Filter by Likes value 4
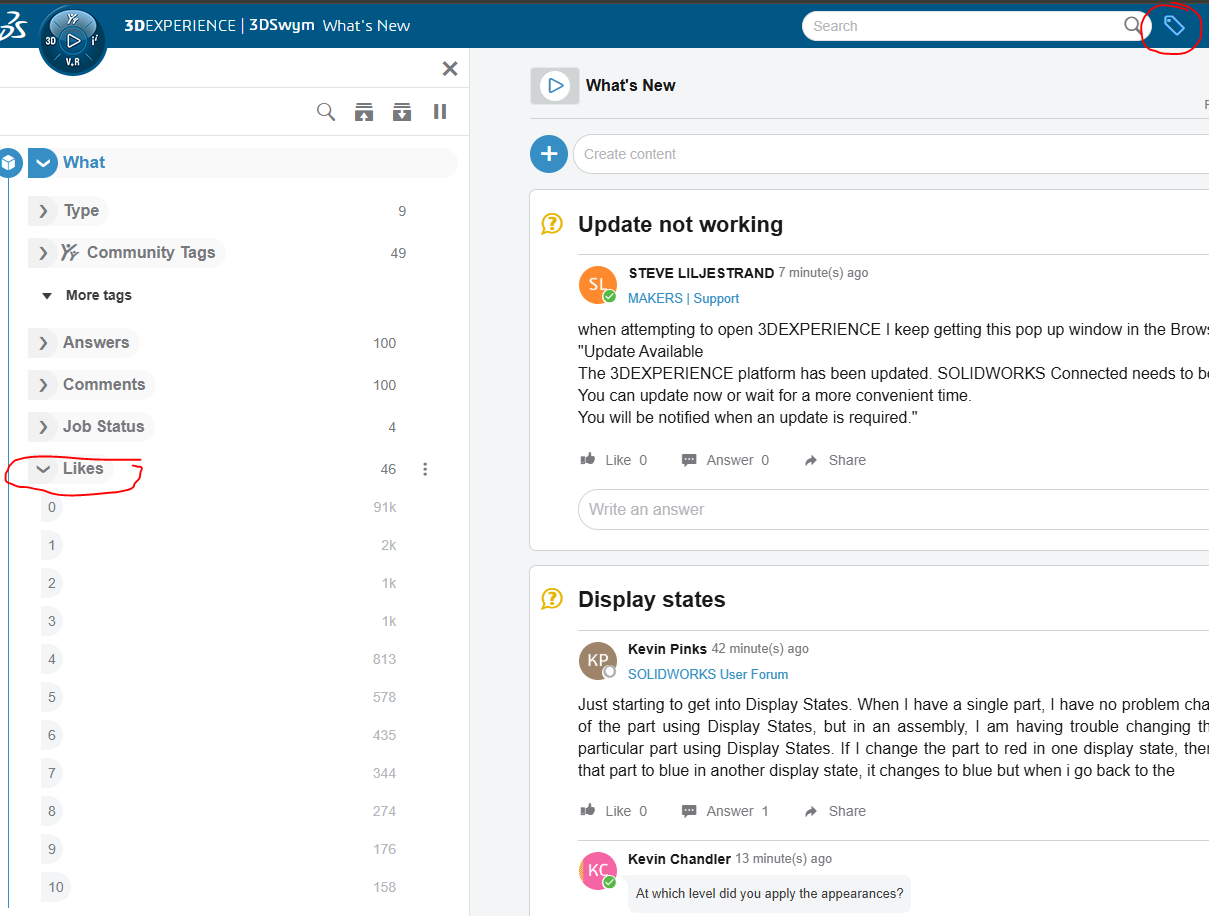The image size is (1209, 916). tap(52, 659)
